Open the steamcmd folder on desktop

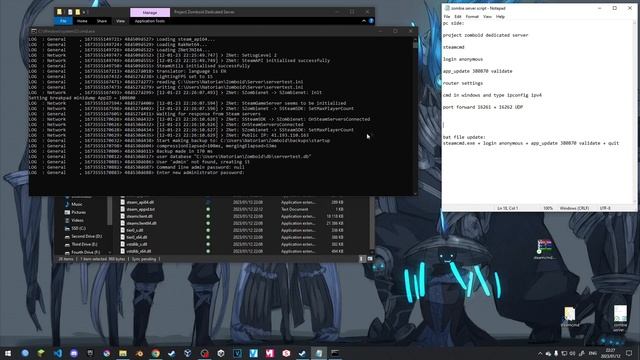pos(570,317)
